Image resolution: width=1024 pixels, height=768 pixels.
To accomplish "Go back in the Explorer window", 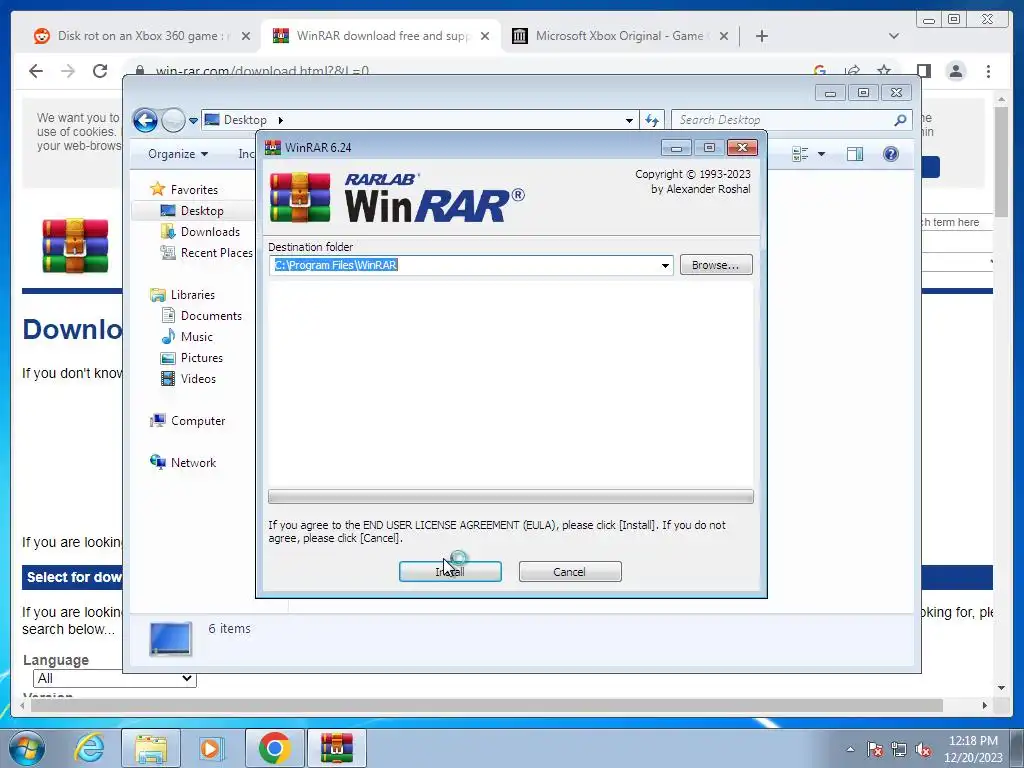I will tap(145, 120).
